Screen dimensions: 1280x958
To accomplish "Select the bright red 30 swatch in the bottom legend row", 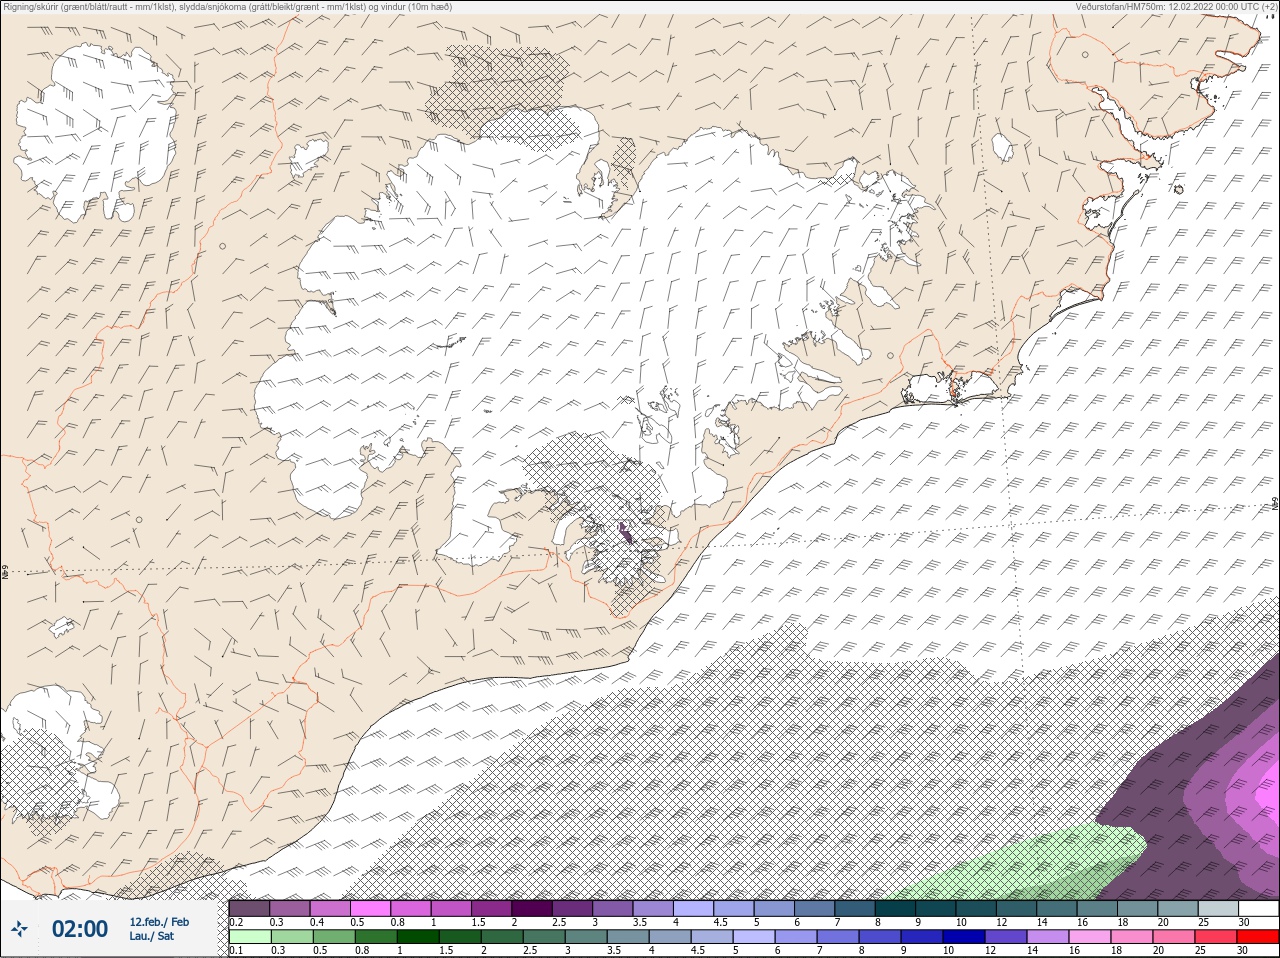I will 1258,937.
